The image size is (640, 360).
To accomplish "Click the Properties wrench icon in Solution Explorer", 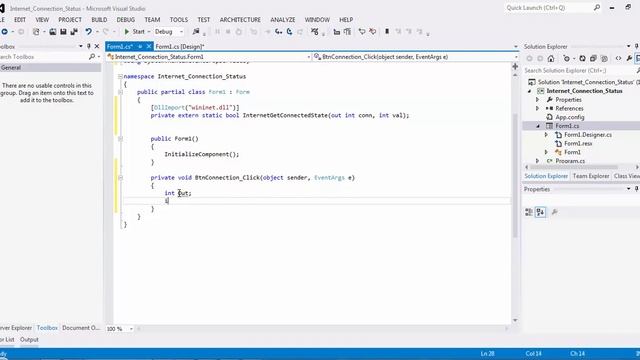I will [629, 58].
